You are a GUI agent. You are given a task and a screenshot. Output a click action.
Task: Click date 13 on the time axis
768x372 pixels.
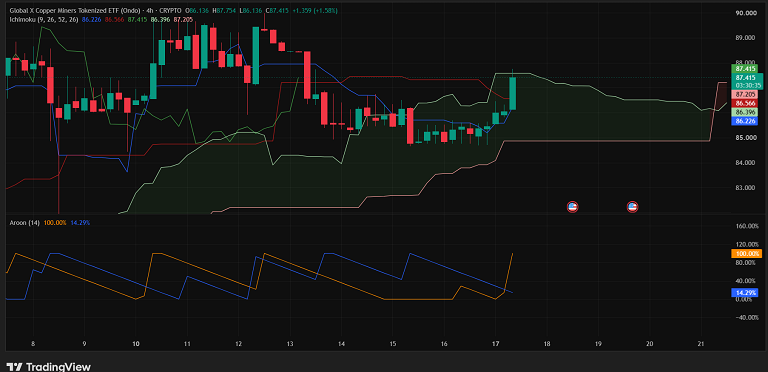[290, 343]
